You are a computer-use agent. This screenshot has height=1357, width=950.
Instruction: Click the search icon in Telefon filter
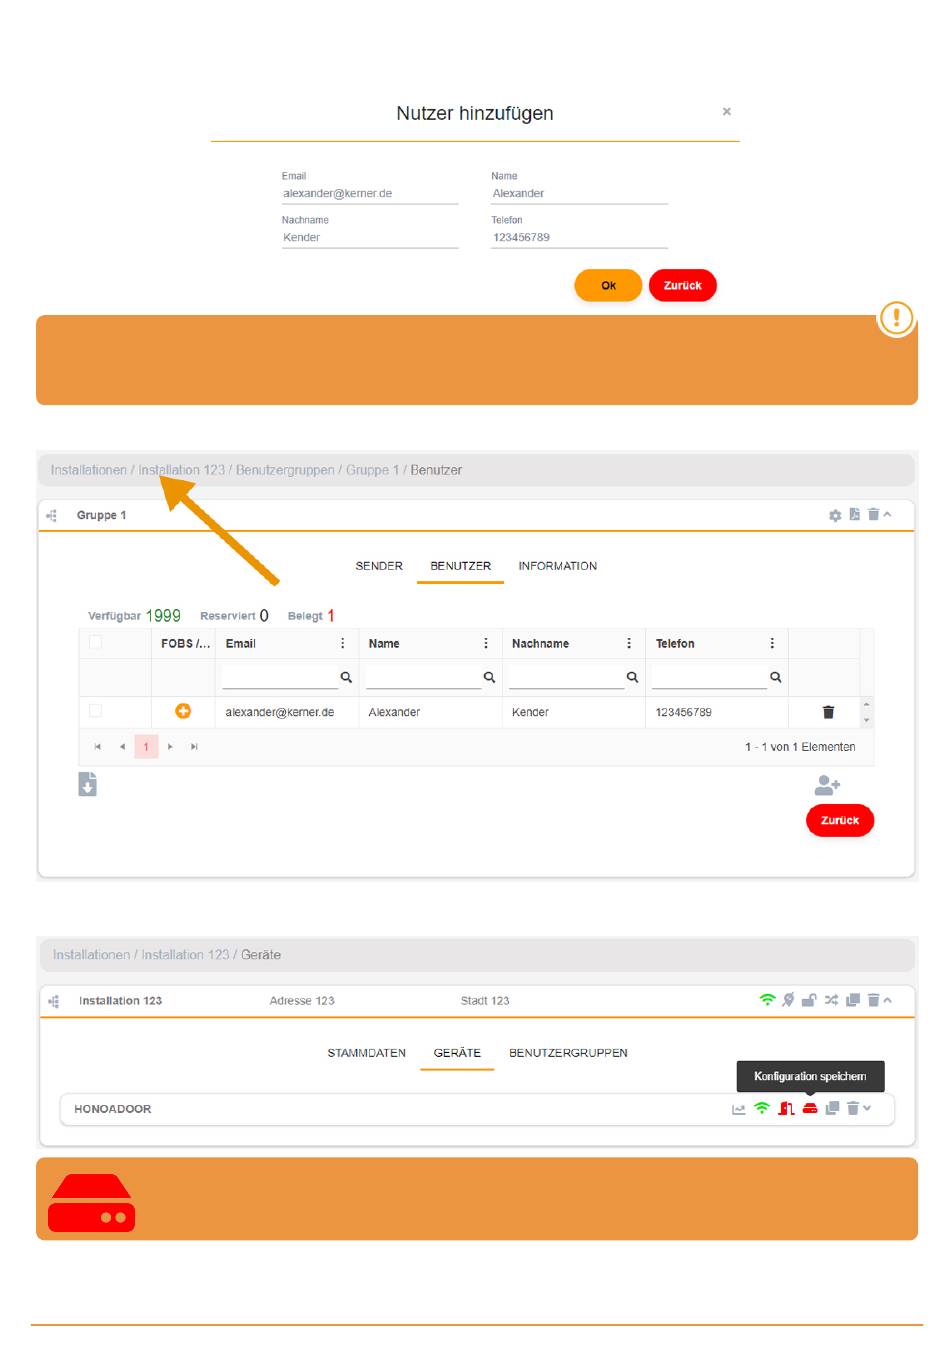click(775, 677)
